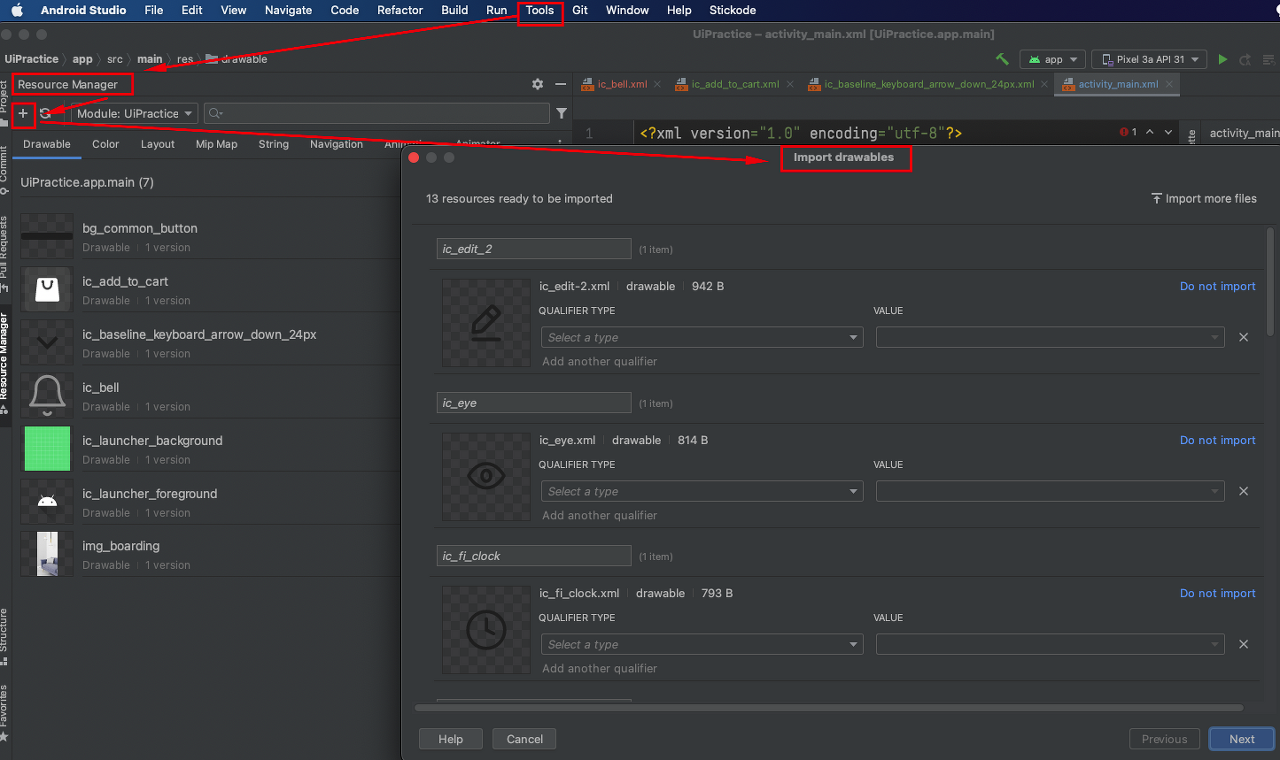Edit the ic_edit_2 resource name field
This screenshot has width=1280, height=760.
point(534,249)
